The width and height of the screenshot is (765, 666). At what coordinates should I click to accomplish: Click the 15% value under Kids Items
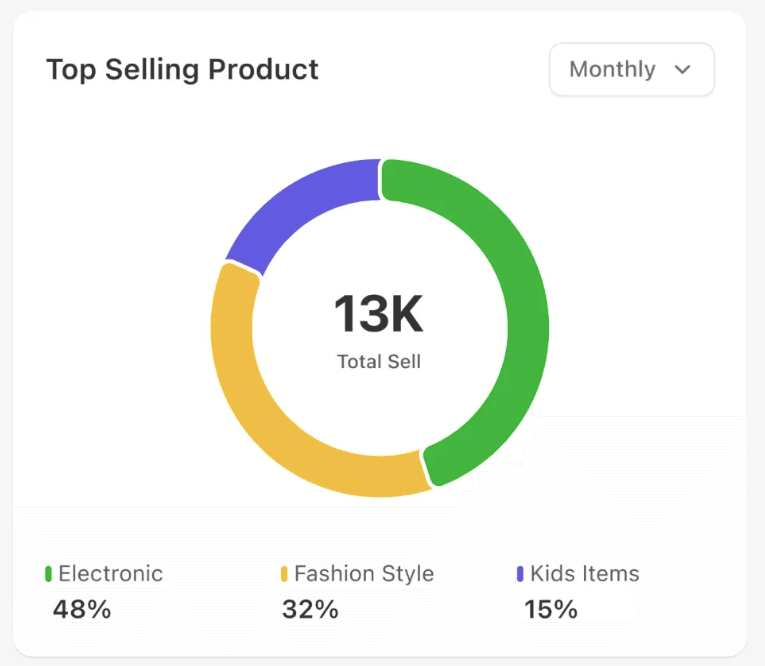(x=551, y=609)
